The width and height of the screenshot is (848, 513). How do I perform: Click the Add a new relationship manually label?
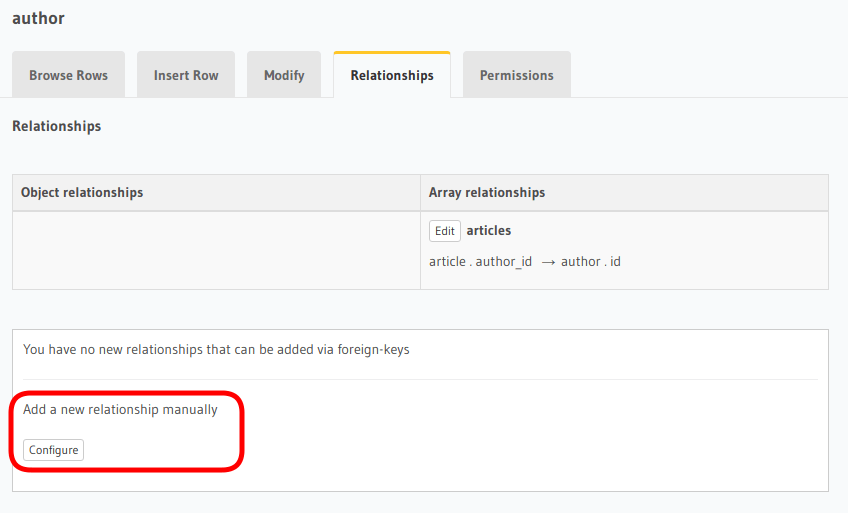[120, 409]
